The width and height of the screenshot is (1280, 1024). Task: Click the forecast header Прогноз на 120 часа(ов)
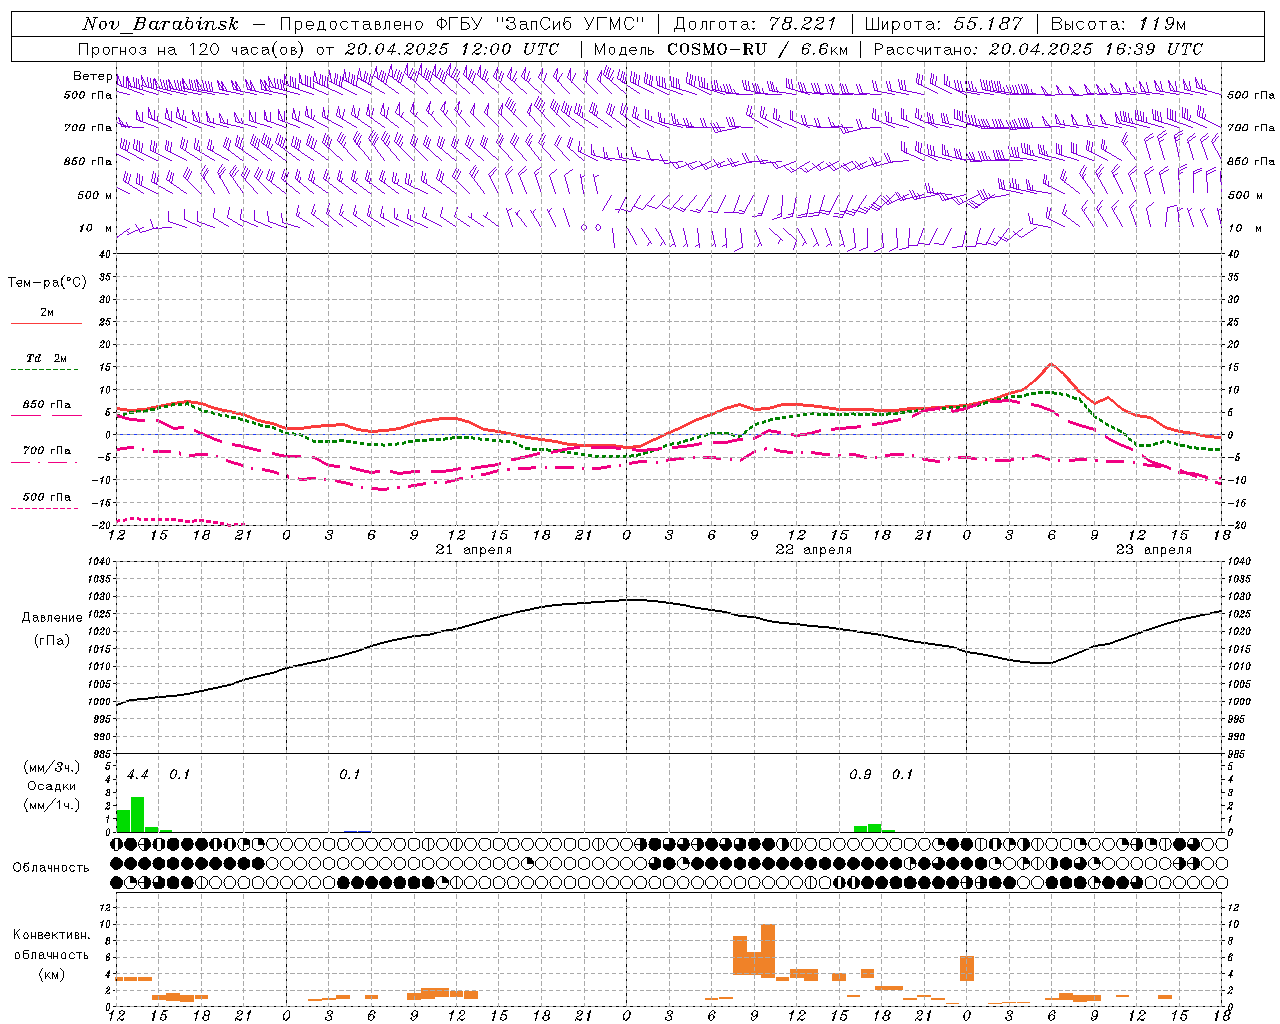[192, 49]
